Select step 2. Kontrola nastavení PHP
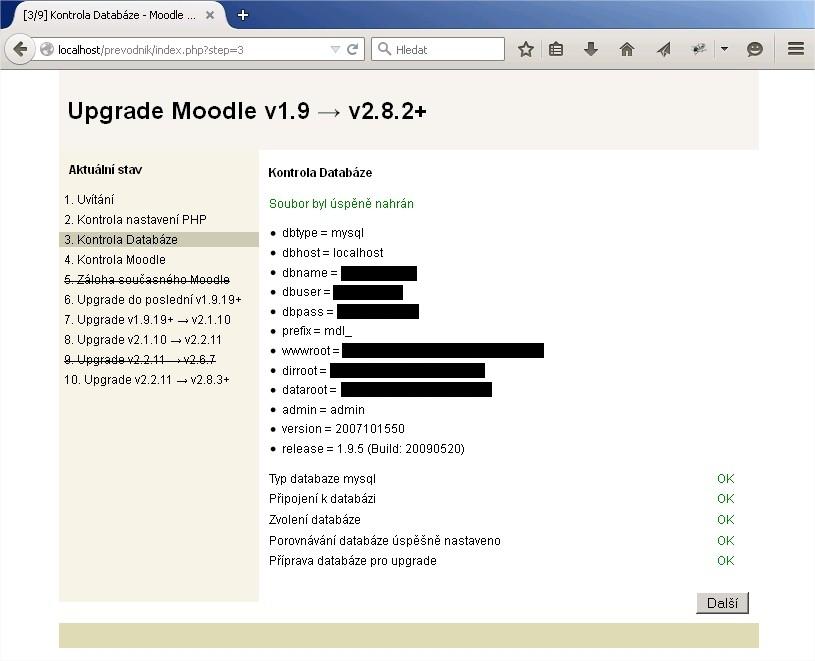Screen dimensions: 815x661 coord(135,220)
